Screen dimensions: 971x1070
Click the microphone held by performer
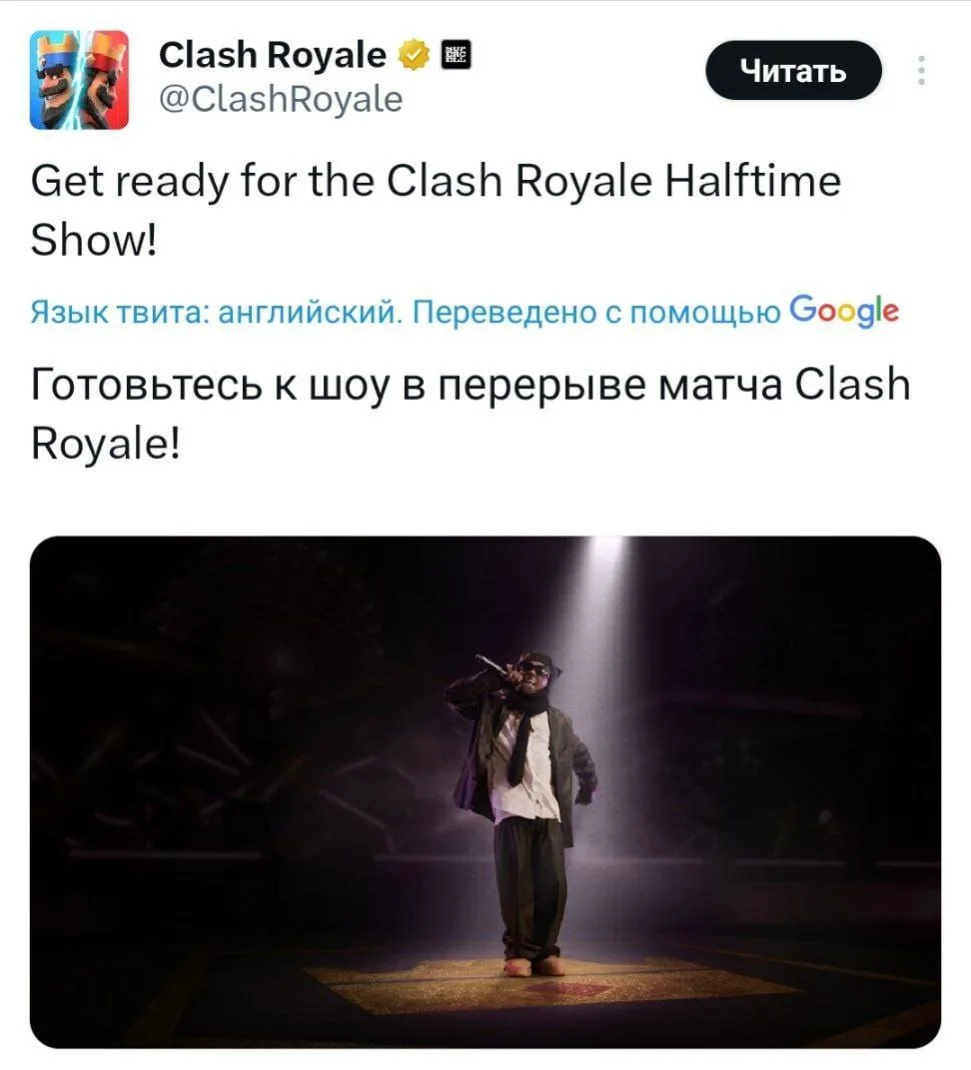tap(493, 665)
